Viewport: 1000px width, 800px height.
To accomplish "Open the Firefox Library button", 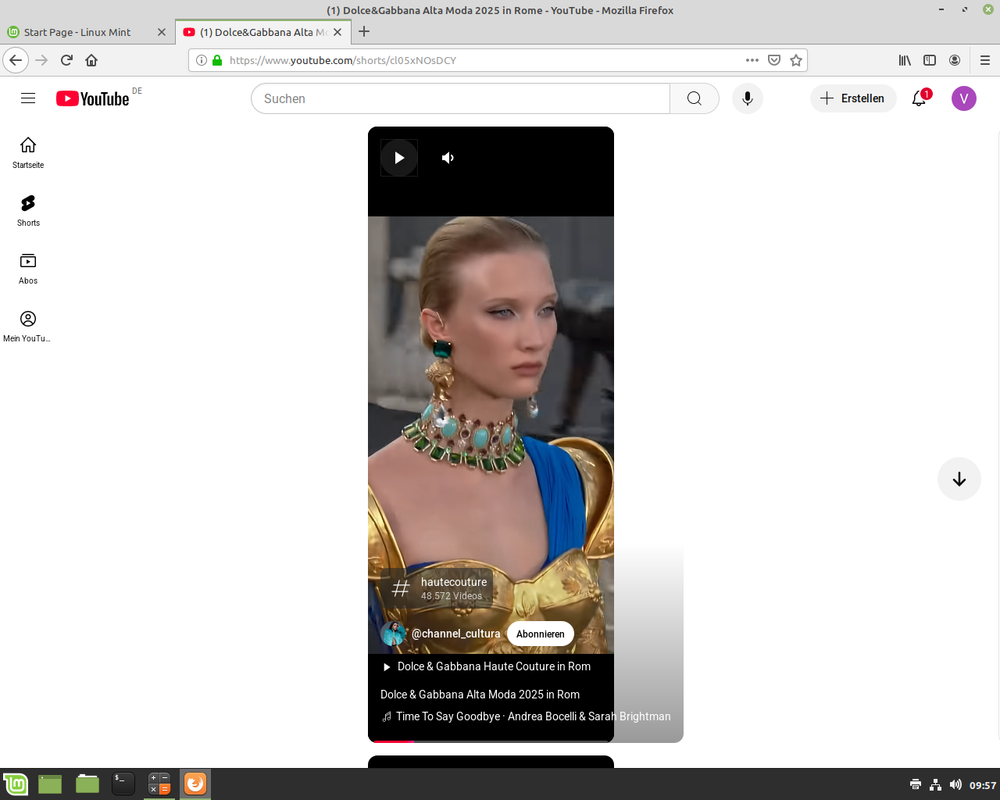I will coord(904,60).
